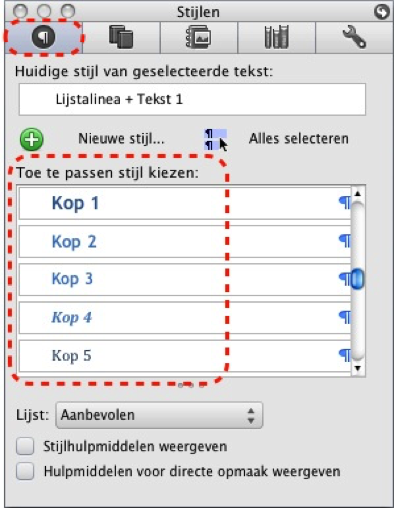Enable Hulpmiddelen voor directe opmaak weergeven
394x508 pixels.
tap(25, 471)
